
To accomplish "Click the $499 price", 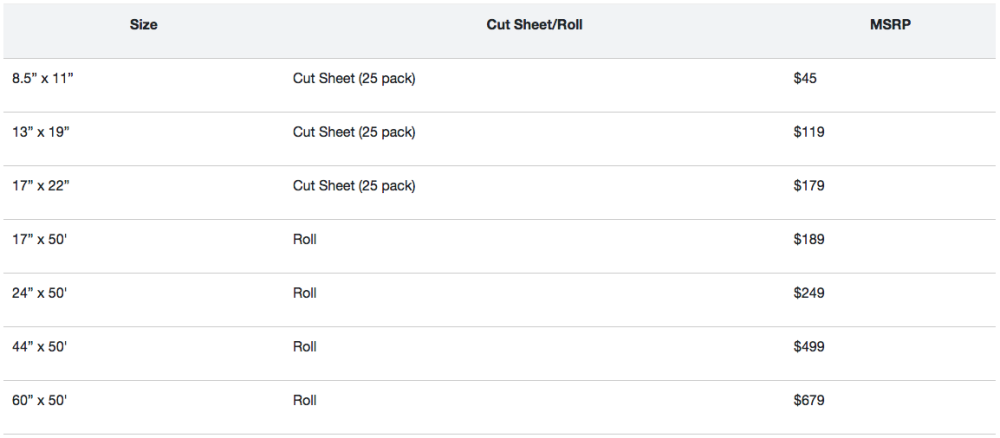I will [x=809, y=346].
